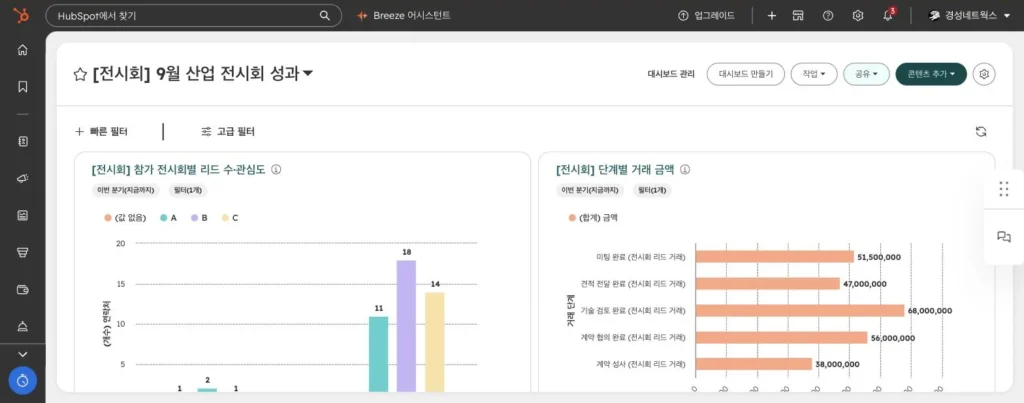Open the Content sidebar icon
Image resolution: width=1024 pixels, height=403 pixels.
[23, 215]
